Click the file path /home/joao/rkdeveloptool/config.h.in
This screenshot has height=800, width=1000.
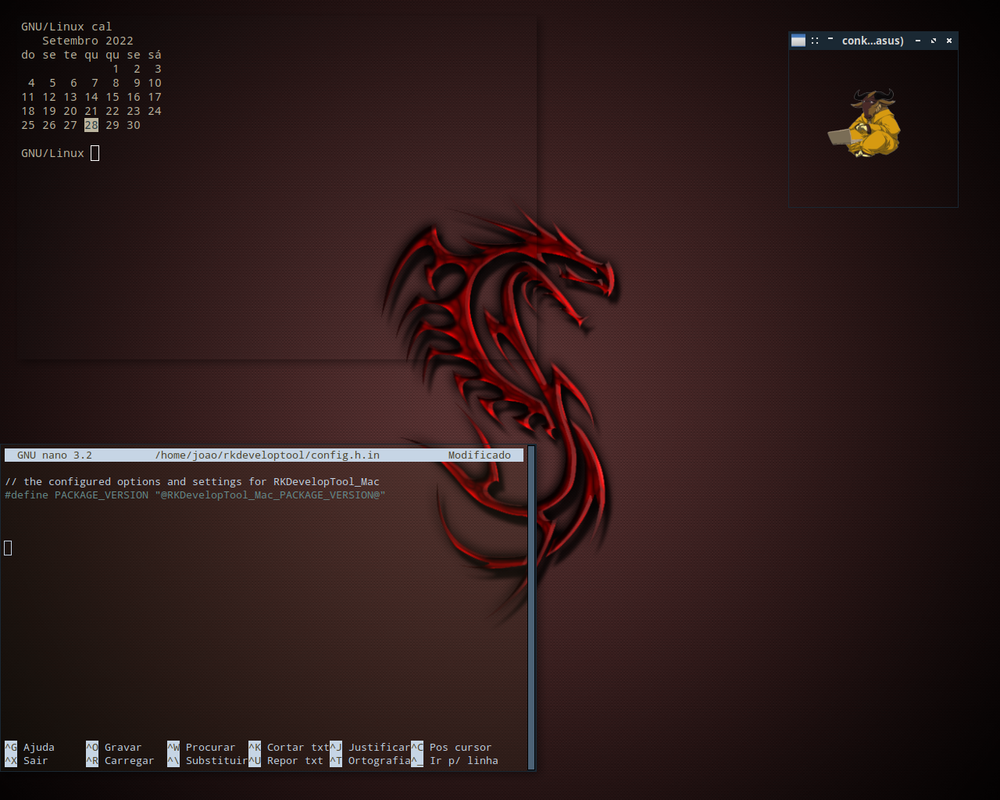click(x=267, y=456)
